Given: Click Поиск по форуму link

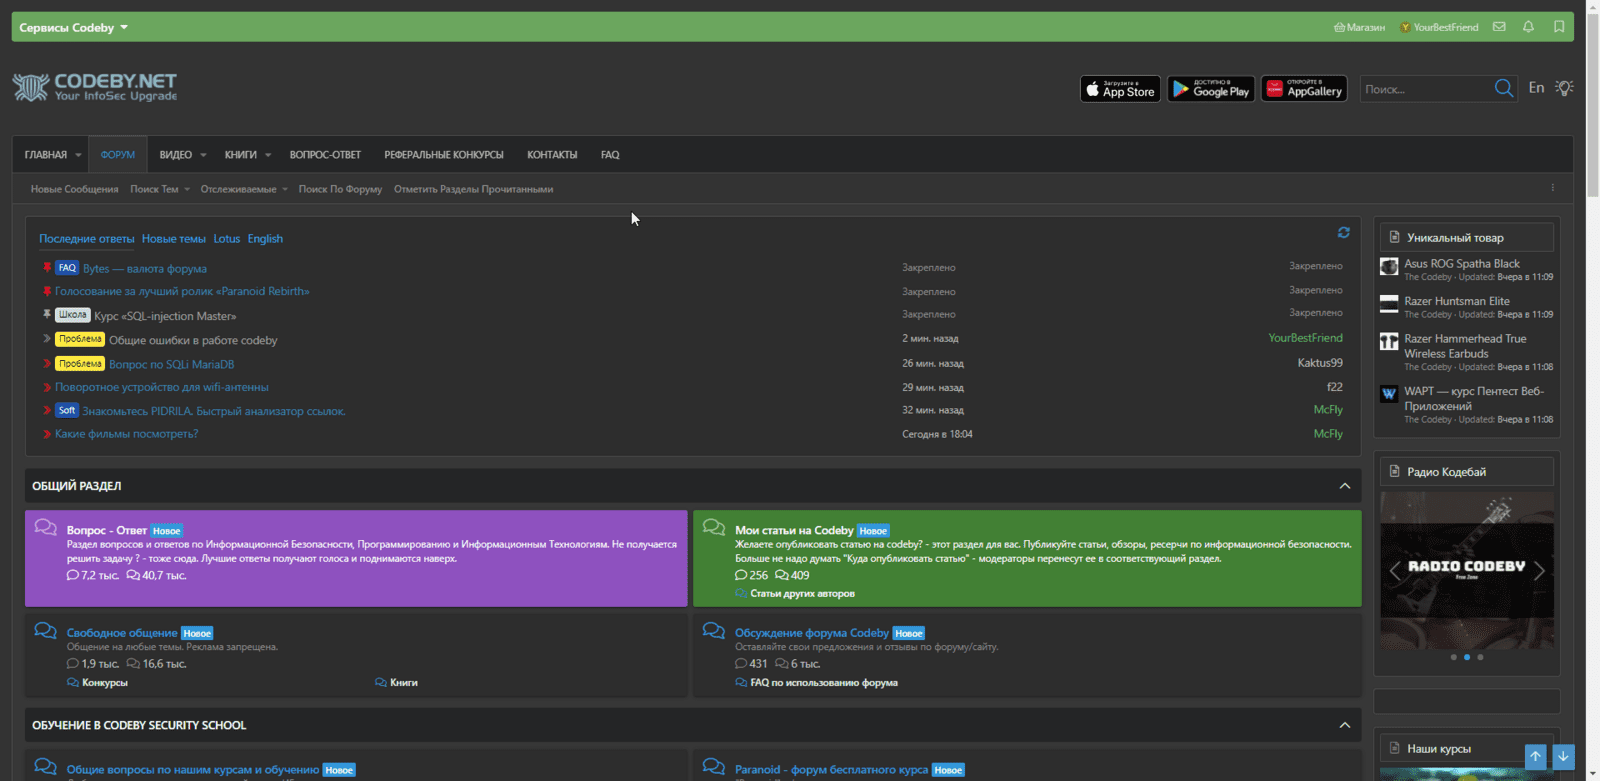Looking at the screenshot, I should click(340, 189).
